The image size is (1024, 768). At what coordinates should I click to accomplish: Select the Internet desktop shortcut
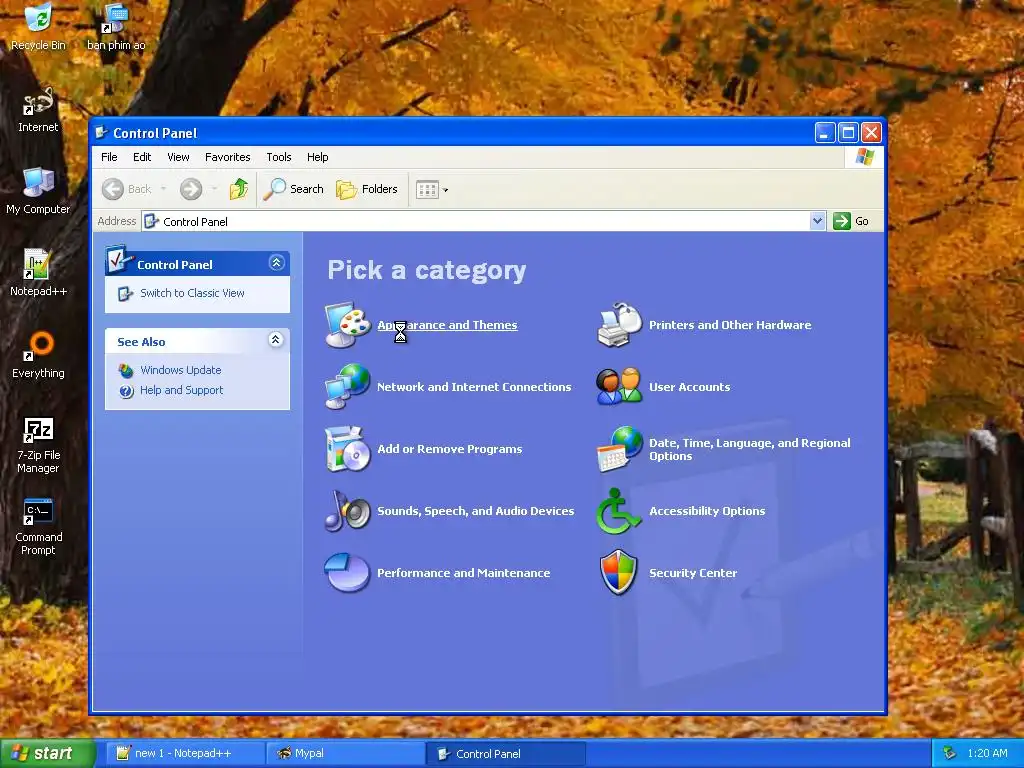38,110
